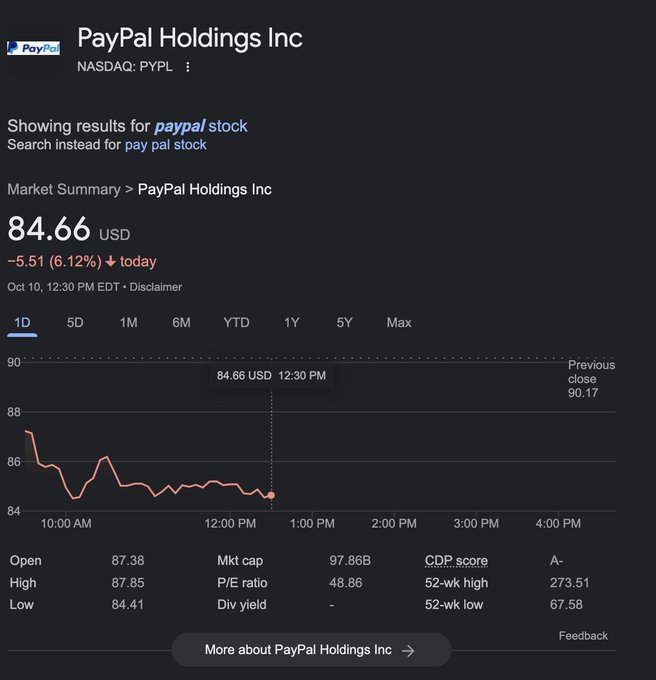Click the High value 87.85
The height and width of the screenshot is (680, 656).
[127, 582]
